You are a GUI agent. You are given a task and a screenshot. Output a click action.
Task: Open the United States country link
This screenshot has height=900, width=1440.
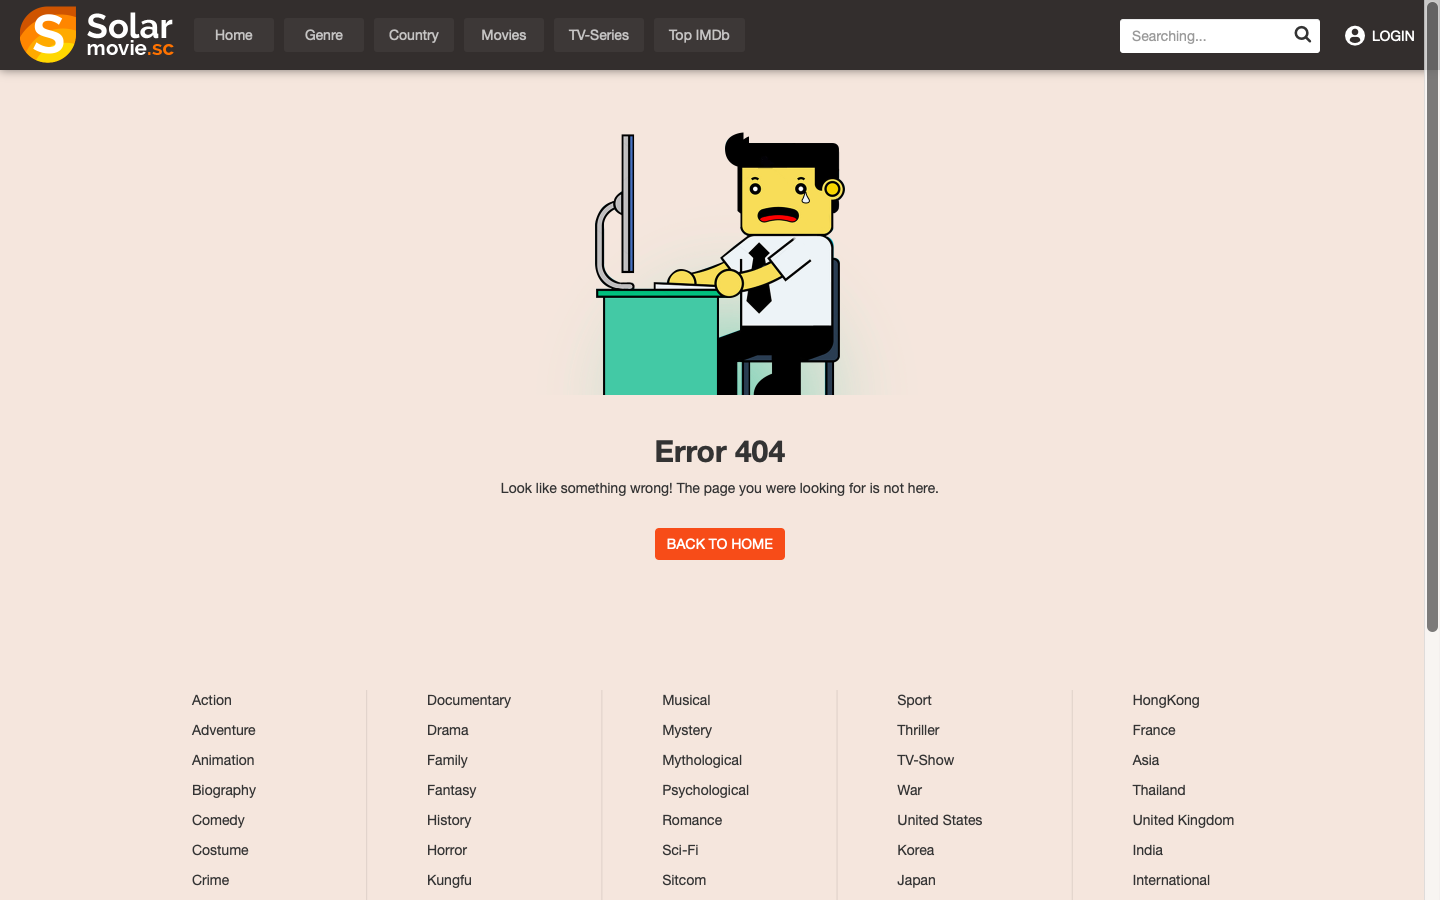(x=939, y=820)
